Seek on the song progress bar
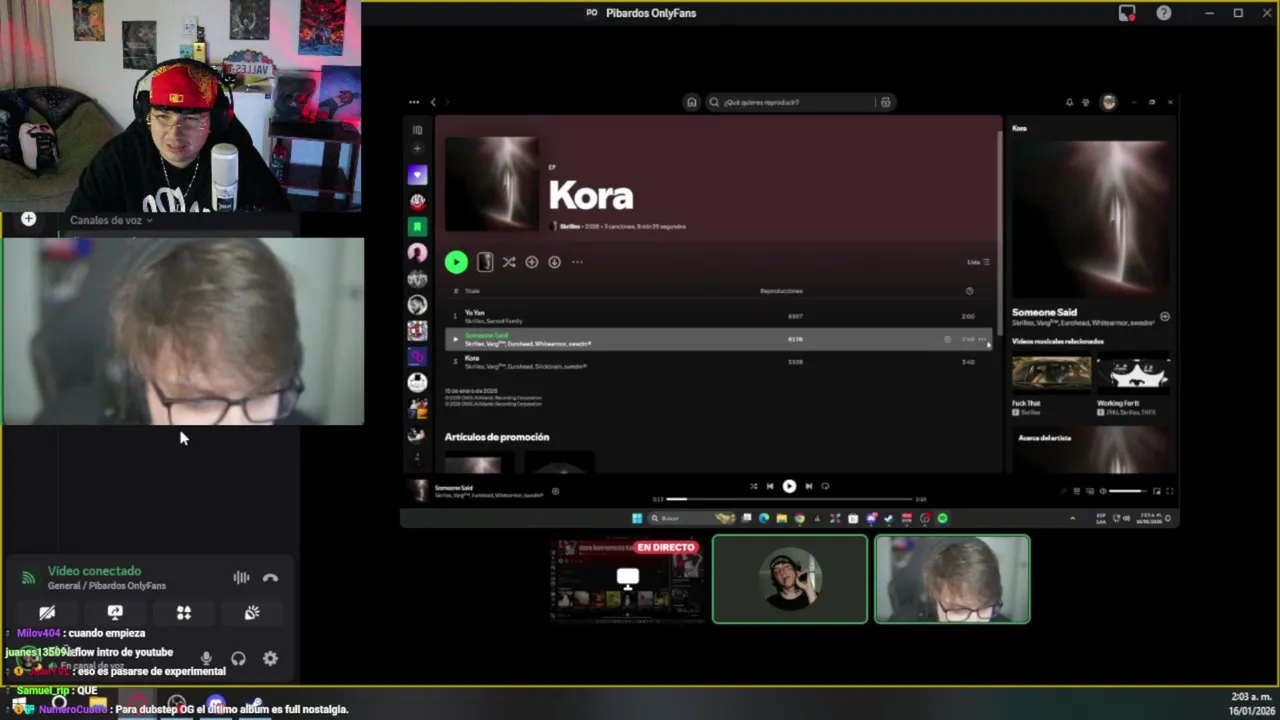Screen dimensions: 1280x720 pyautogui.click(x=789, y=498)
